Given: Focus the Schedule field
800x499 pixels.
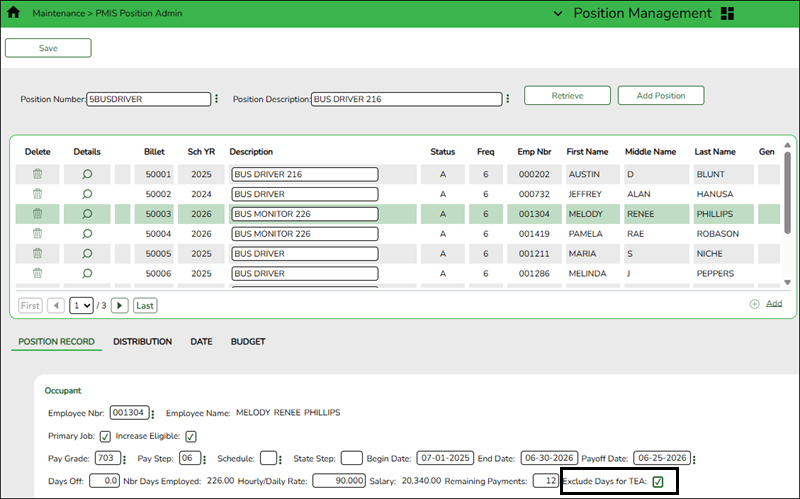Looking at the screenshot, I should [268, 458].
